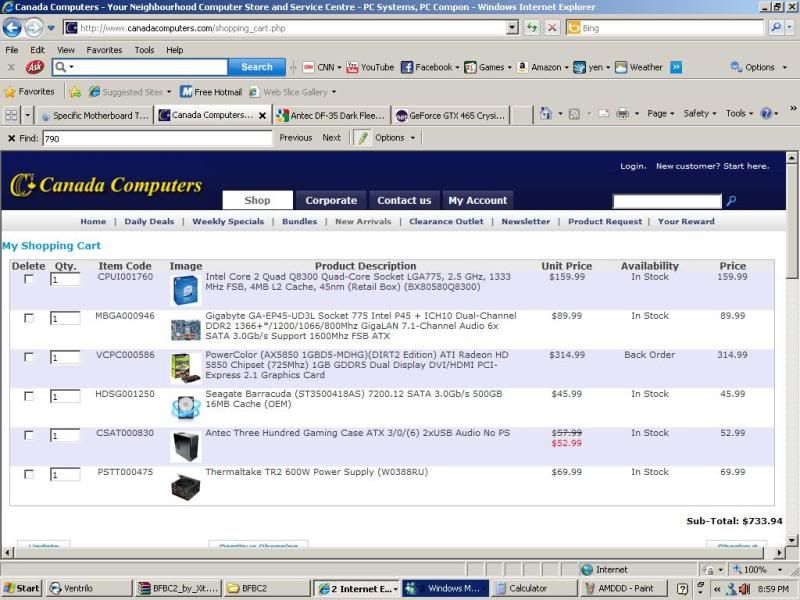Open the Amazon toolbar shortcut
800x600 pixels.
(x=542, y=67)
